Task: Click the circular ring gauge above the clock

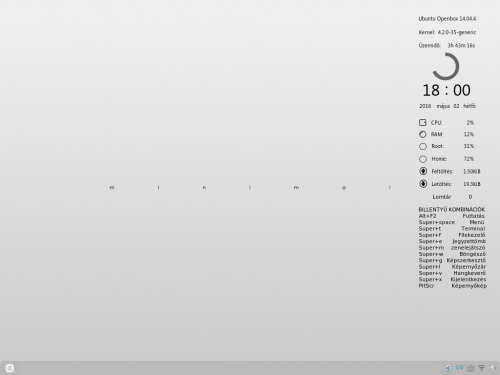Action: click(x=446, y=66)
